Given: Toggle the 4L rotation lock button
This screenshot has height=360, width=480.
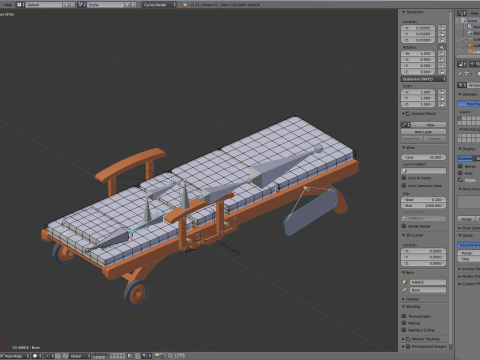Looking at the screenshot, I should (442, 47).
